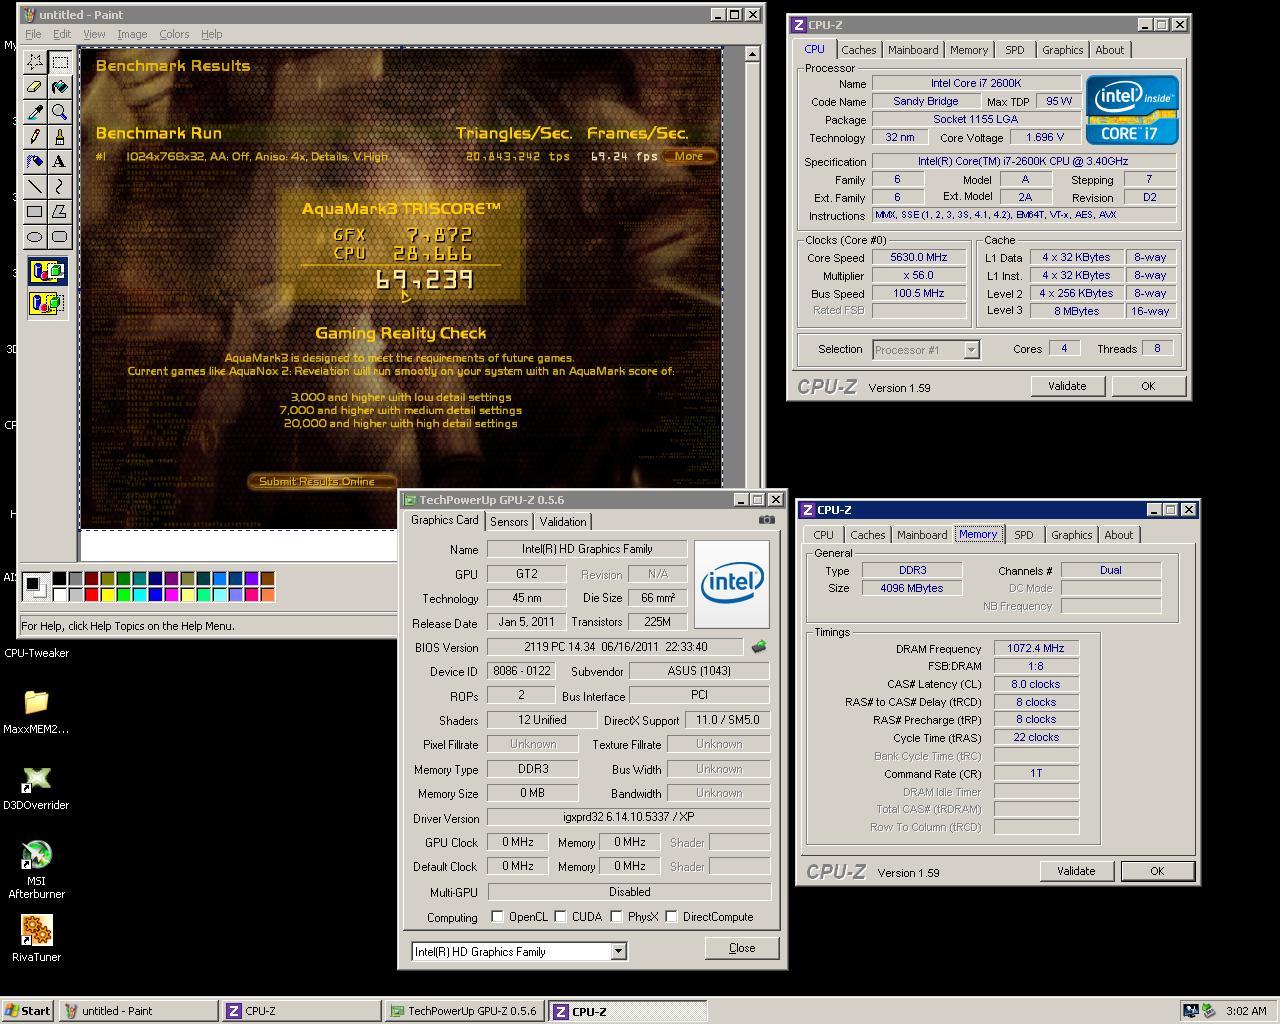Click the GPU-Z BIOS save chip icon
Viewport: 1280px width, 1024px height.
759,647
